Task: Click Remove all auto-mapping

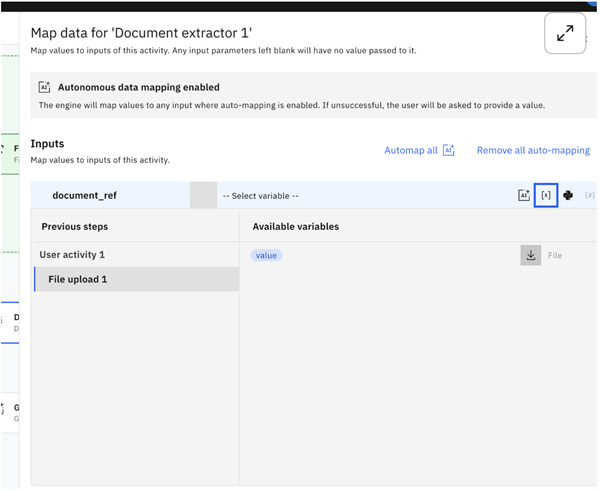Action: (533, 150)
